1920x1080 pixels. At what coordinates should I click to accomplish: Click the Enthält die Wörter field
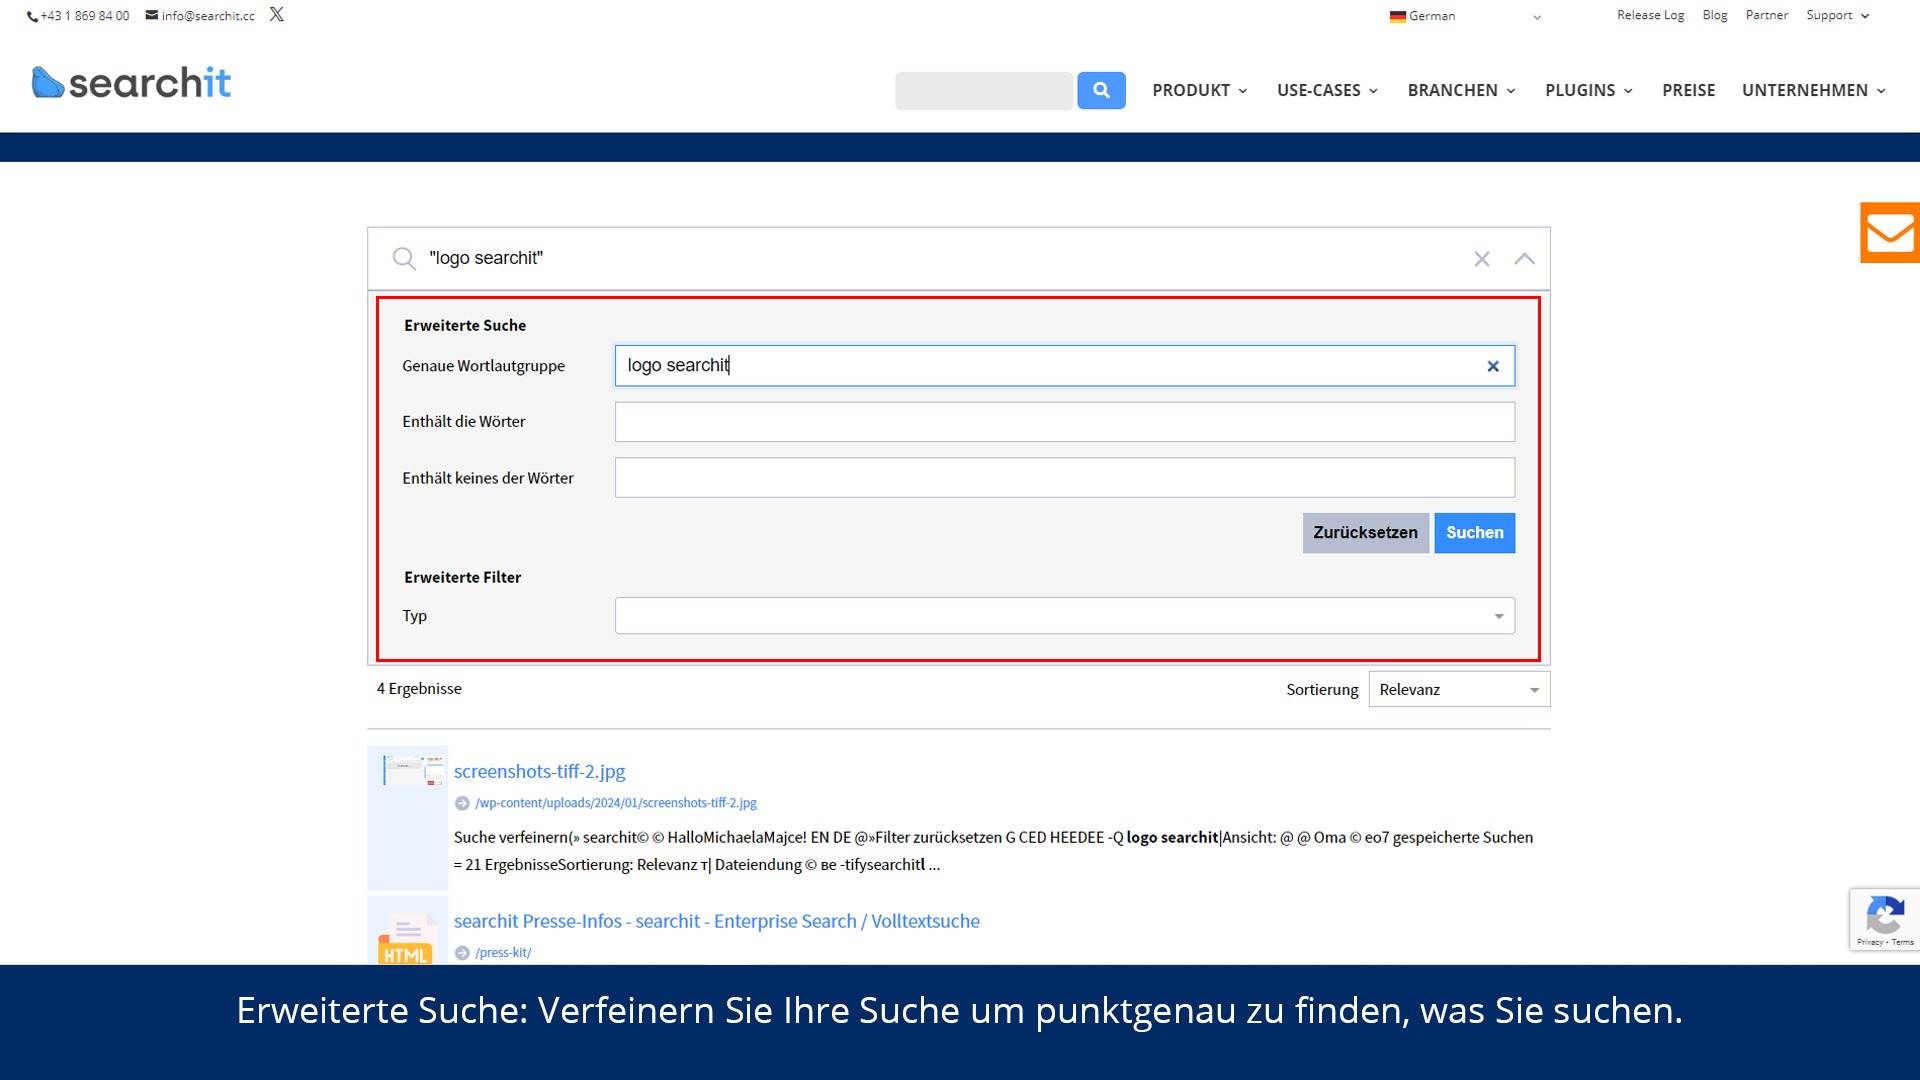tap(1065, 422)
